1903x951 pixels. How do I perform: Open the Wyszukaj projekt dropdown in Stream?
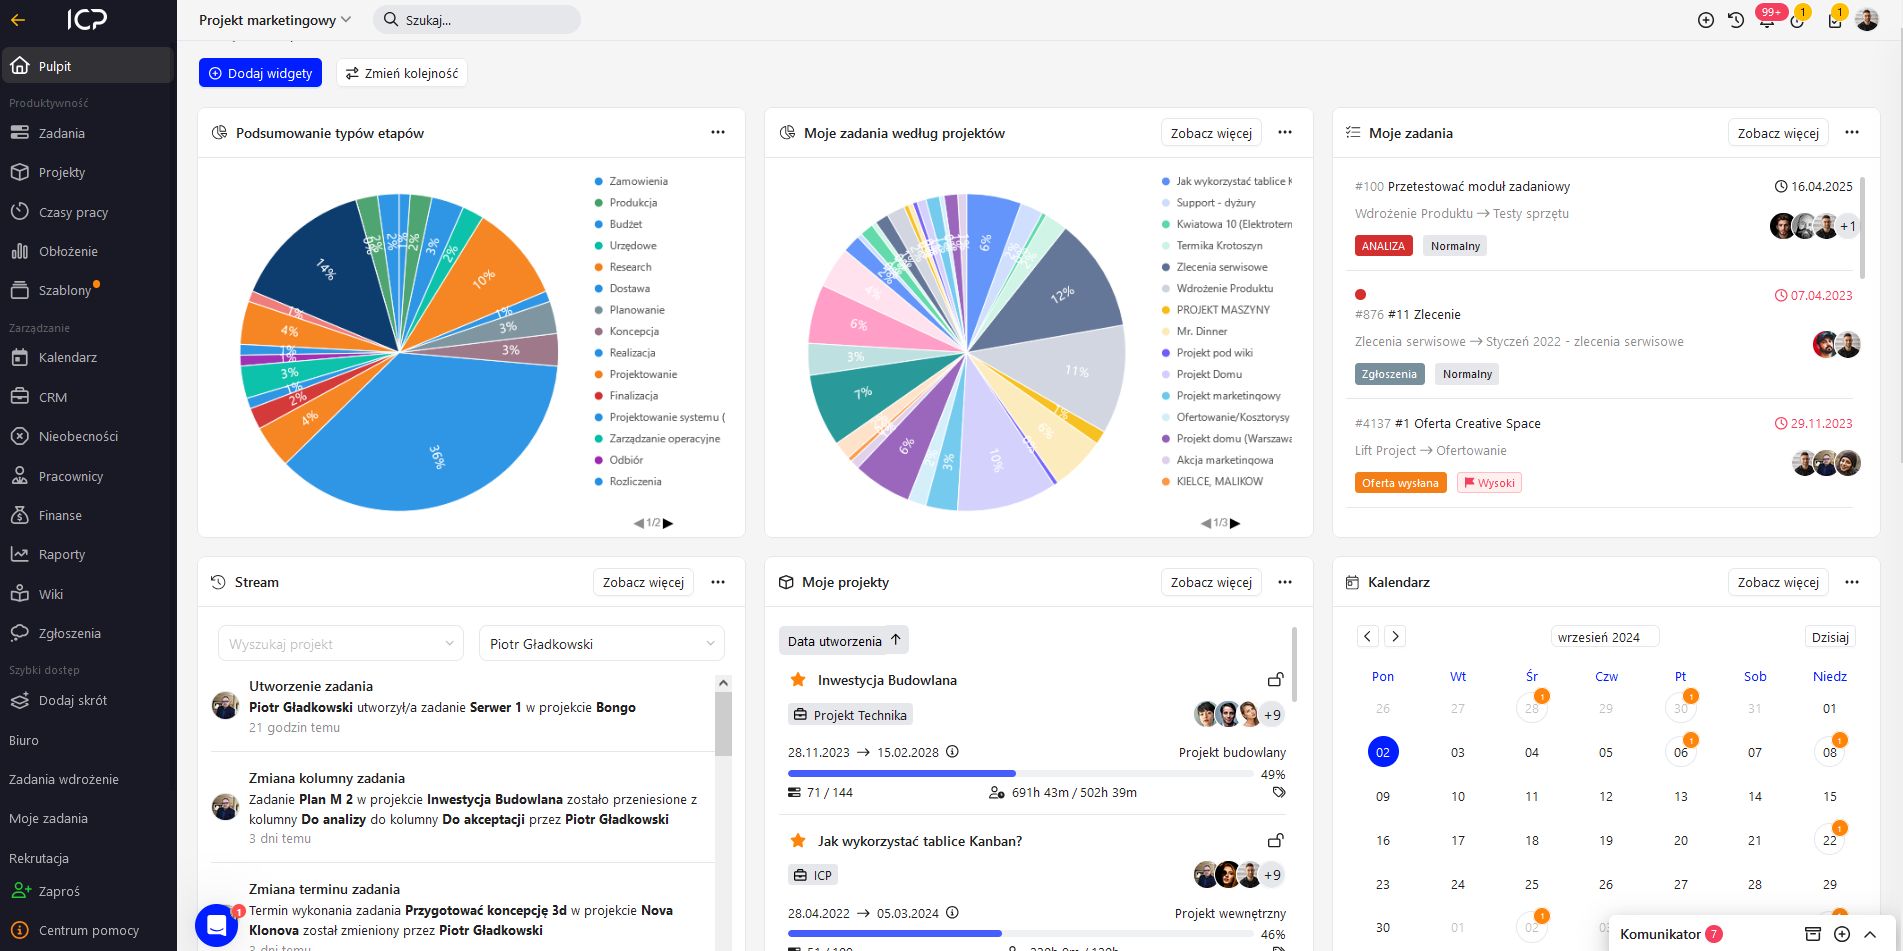[341, 644]
